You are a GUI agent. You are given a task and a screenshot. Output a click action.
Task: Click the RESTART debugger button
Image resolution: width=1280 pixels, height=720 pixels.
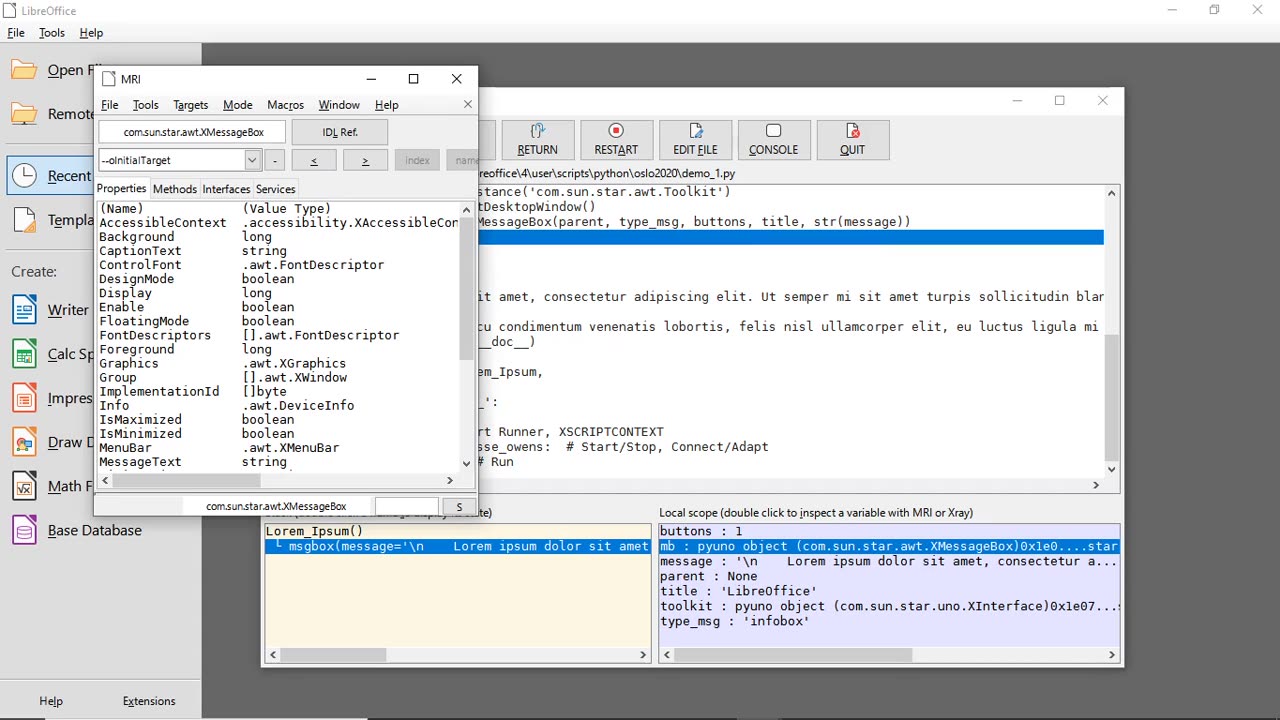coord(616,139)
